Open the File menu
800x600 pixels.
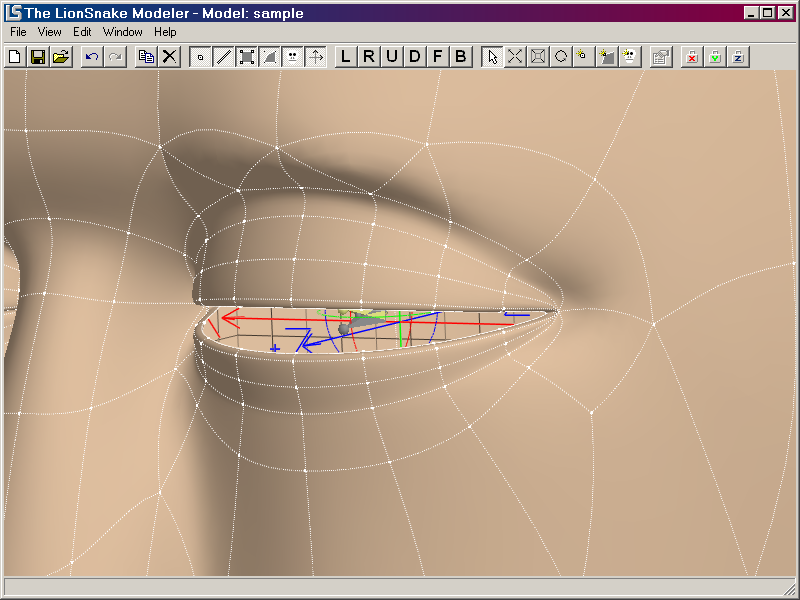click(x=18, y=32)
